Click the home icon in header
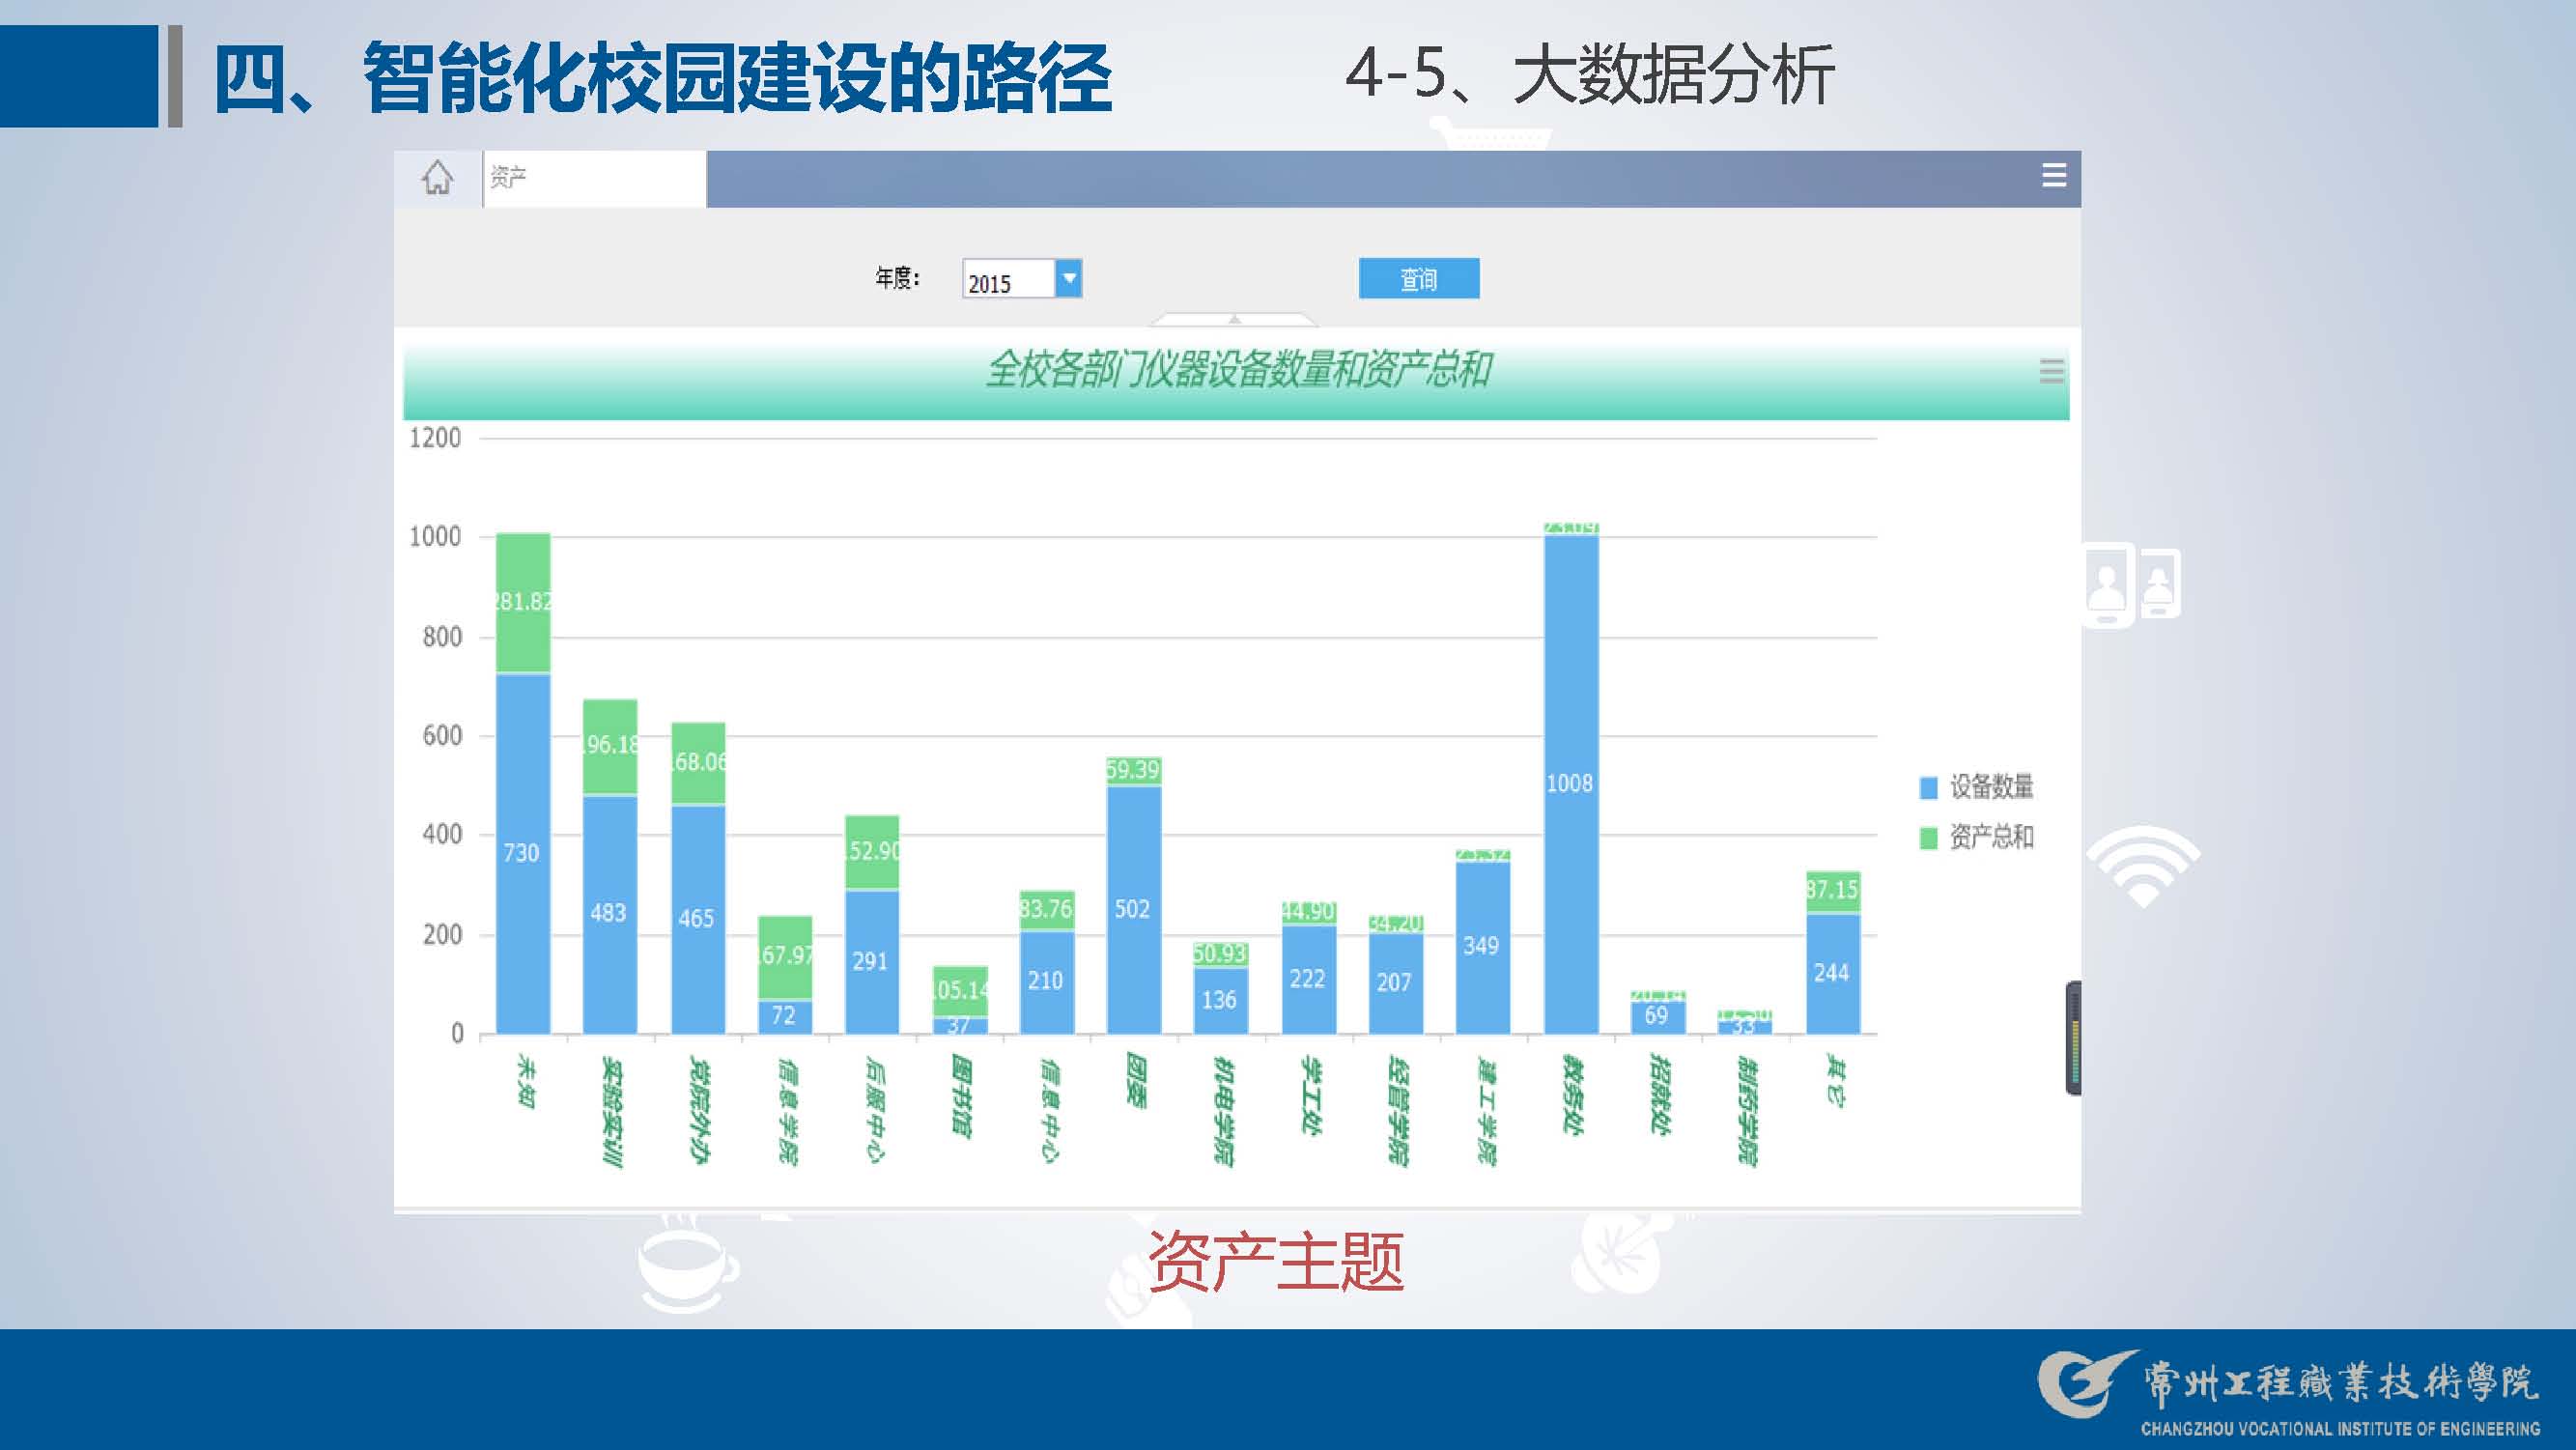Screen dimensions: 2576x1450 [x=437, y=178]
